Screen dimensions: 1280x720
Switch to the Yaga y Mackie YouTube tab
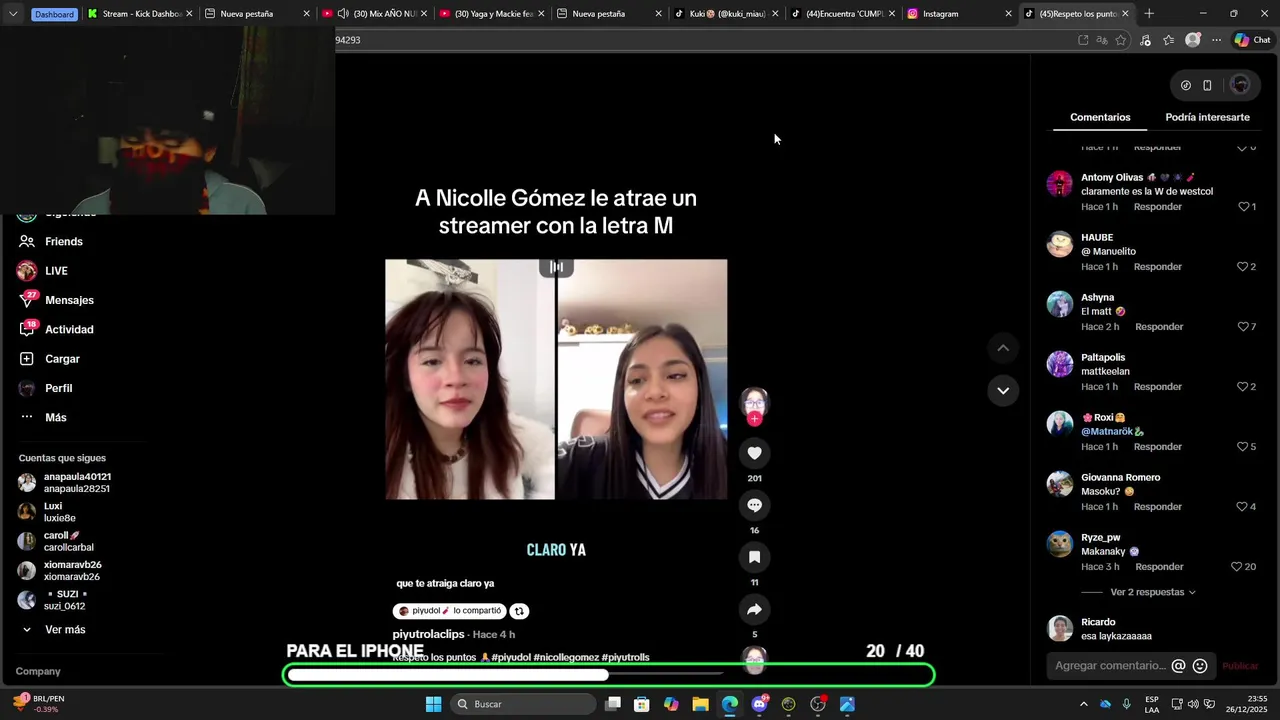pos(494,14)
